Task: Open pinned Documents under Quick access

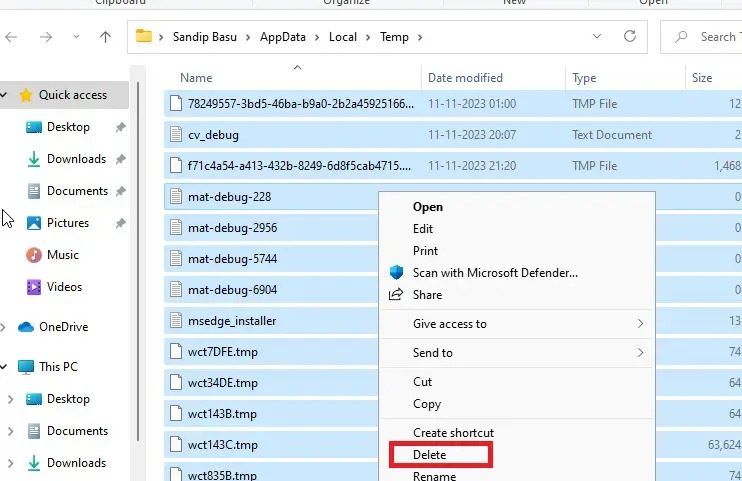Action: (x=77, y=191)
